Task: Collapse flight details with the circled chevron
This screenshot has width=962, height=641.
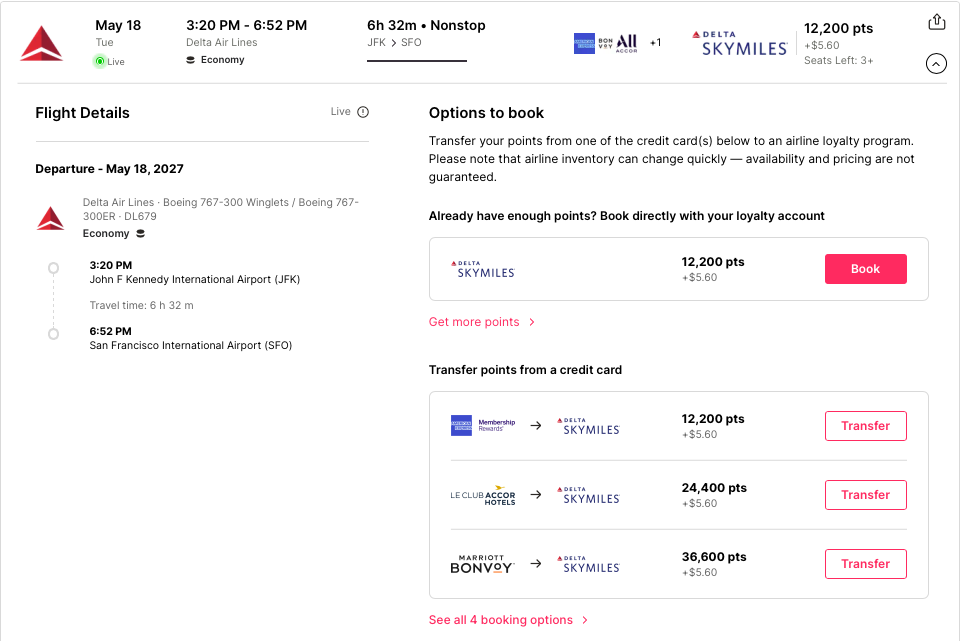Action: pos(936,63)
